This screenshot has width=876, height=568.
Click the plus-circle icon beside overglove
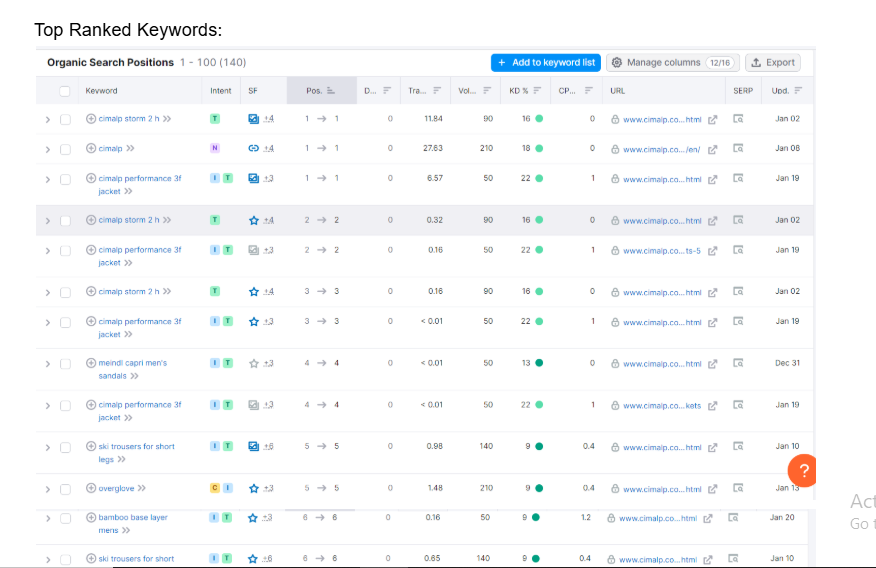tap(91, 488)
